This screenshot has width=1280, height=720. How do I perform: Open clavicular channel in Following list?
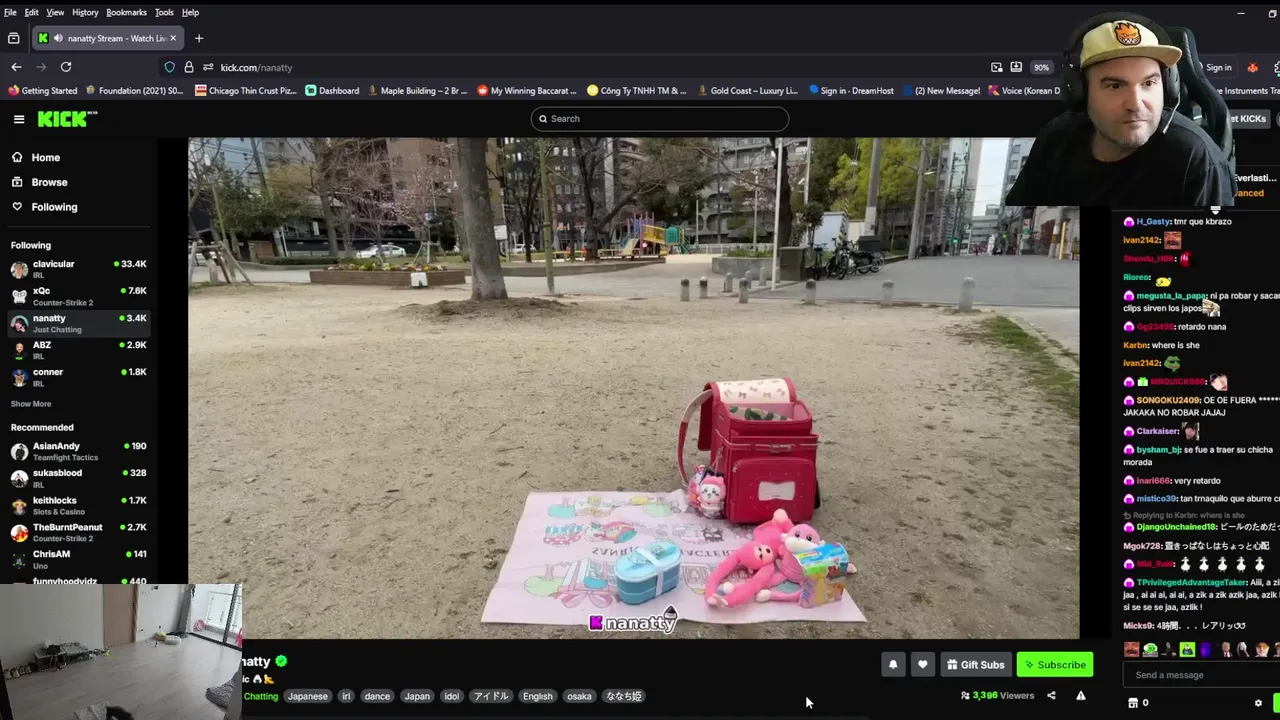point(78,269)
